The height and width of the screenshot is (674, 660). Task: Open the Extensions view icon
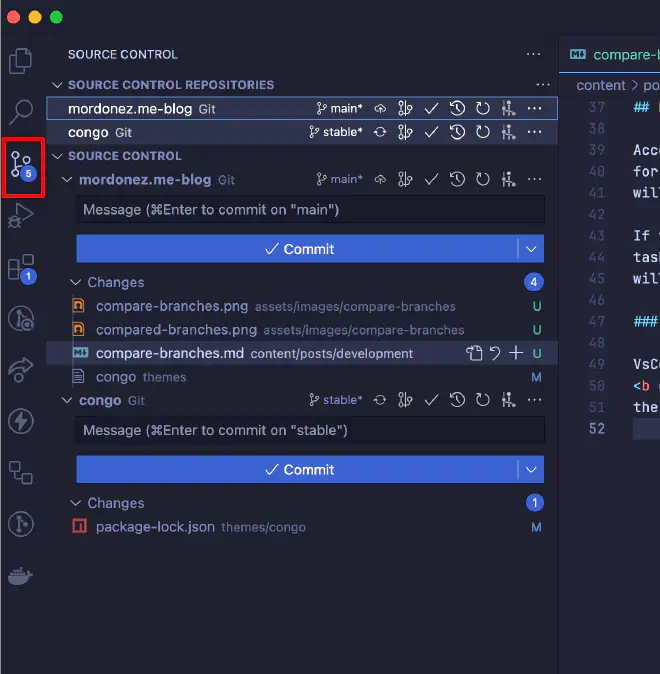[22, 269]
